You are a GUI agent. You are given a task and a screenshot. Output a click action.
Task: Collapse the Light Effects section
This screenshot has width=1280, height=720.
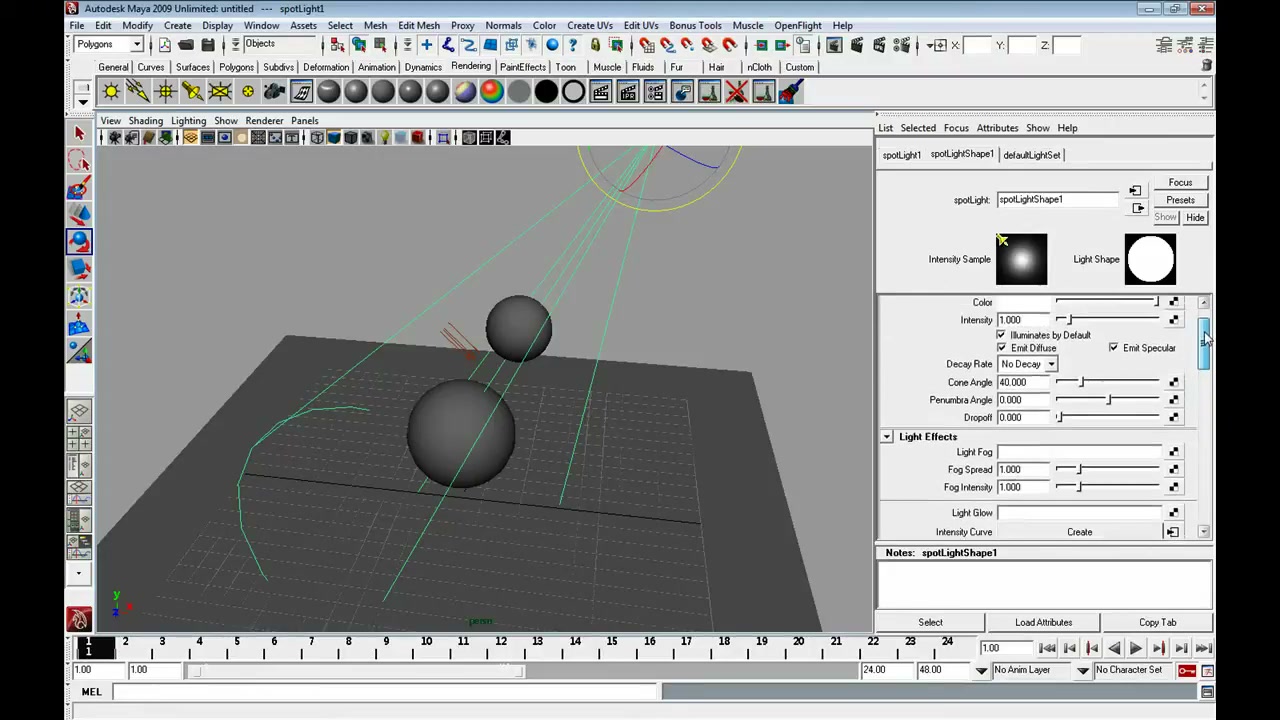(x=886, y=437)
